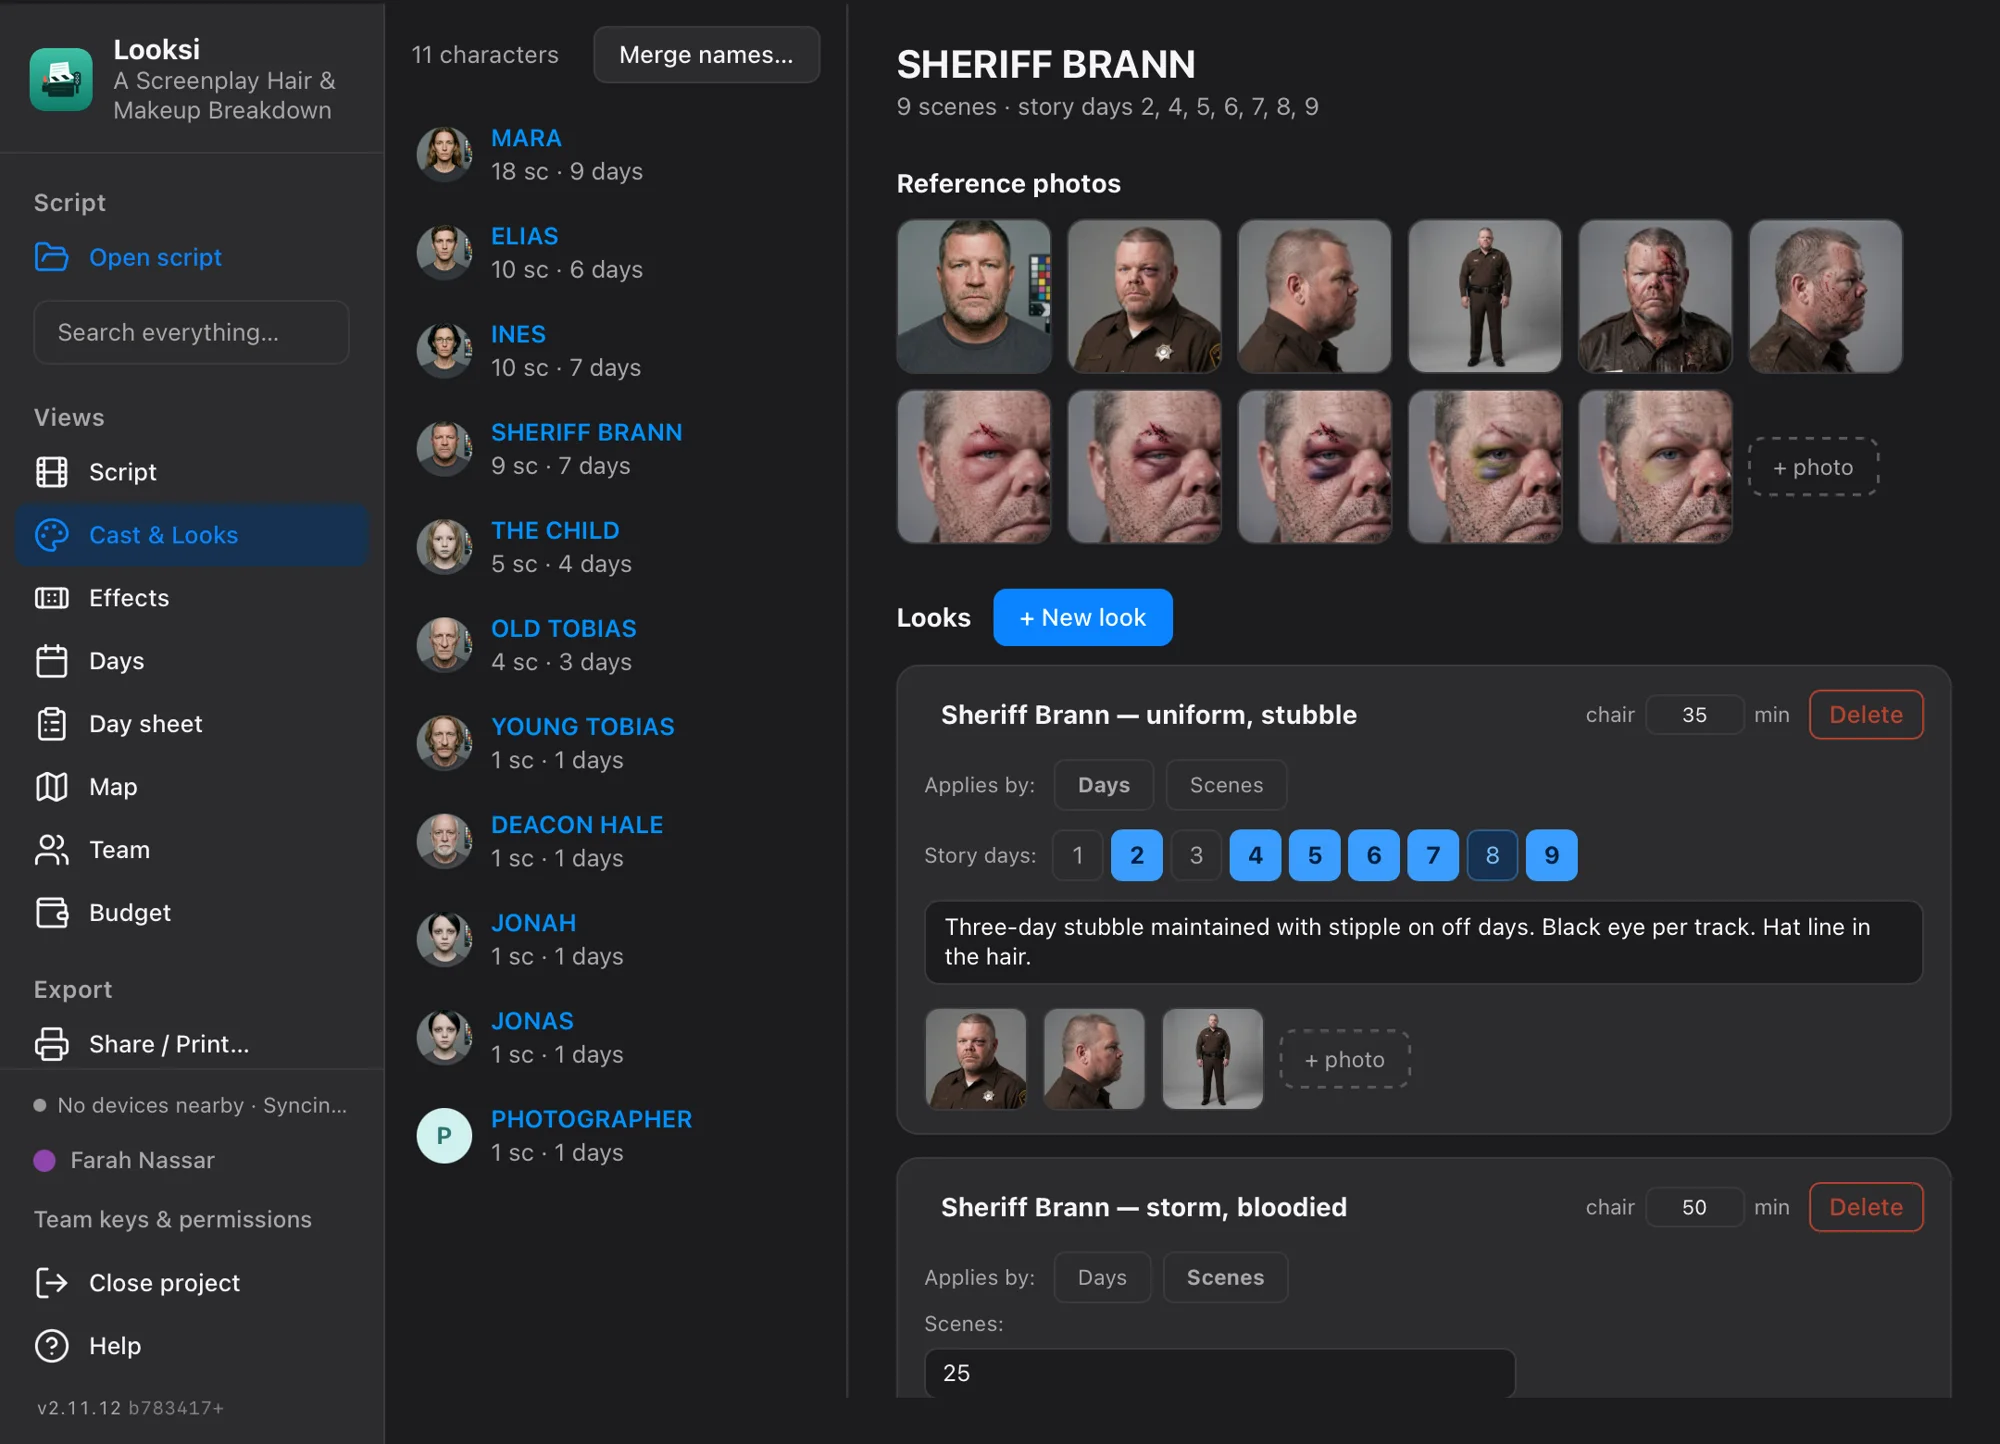
Task: Click the Scenes field containing 25
Action: coord(1220,1373)
